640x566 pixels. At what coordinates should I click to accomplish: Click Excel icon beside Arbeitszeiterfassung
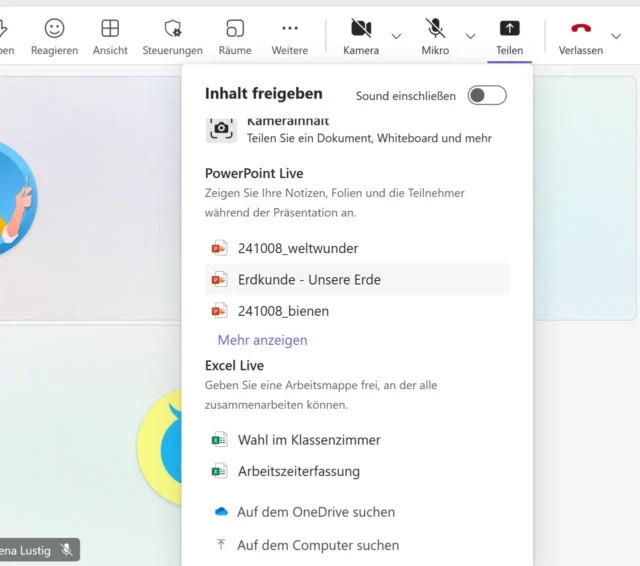(x=219, y=471)
